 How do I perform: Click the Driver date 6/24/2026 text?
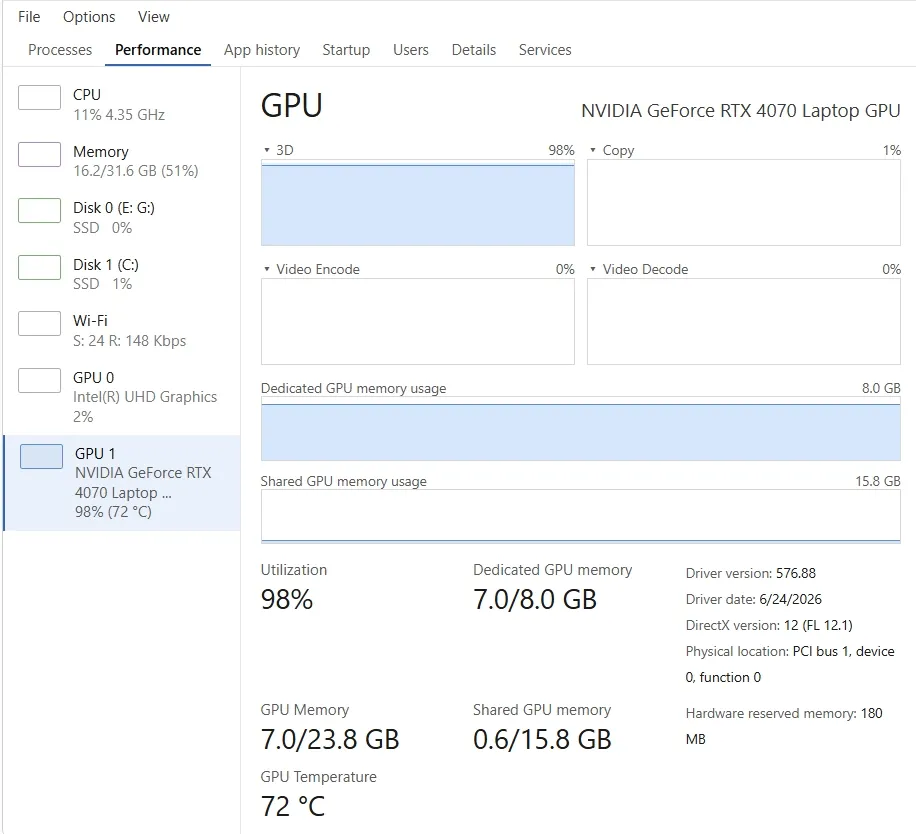coord(754,599)
